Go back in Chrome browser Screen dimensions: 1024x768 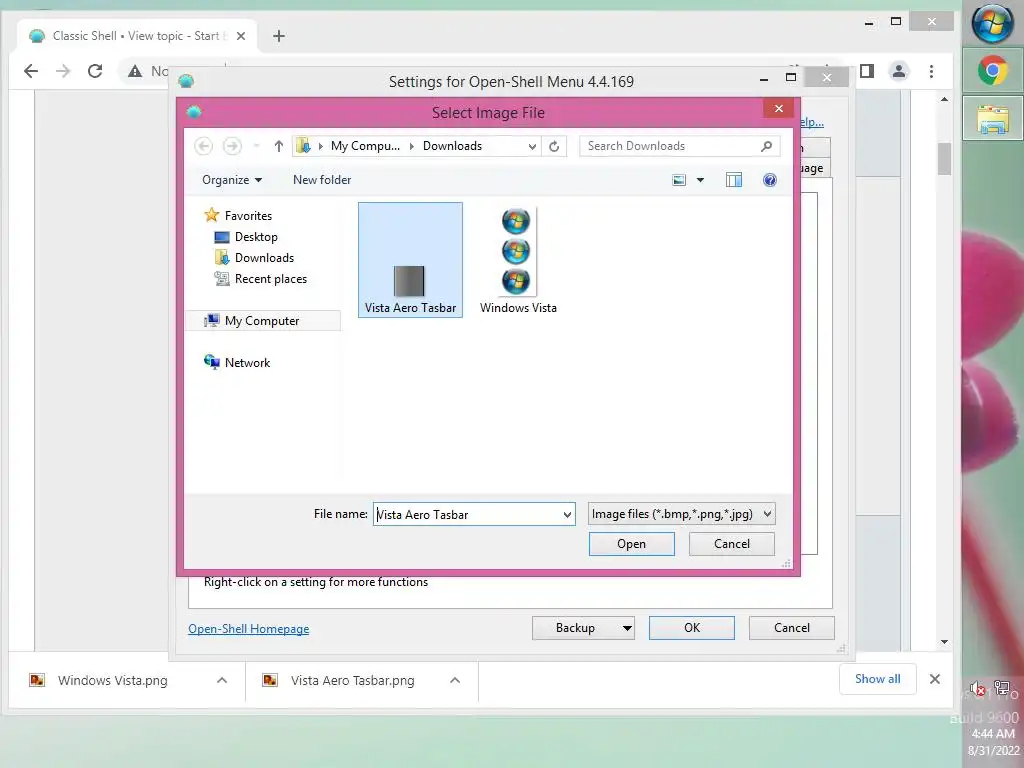tap(31, 71)
